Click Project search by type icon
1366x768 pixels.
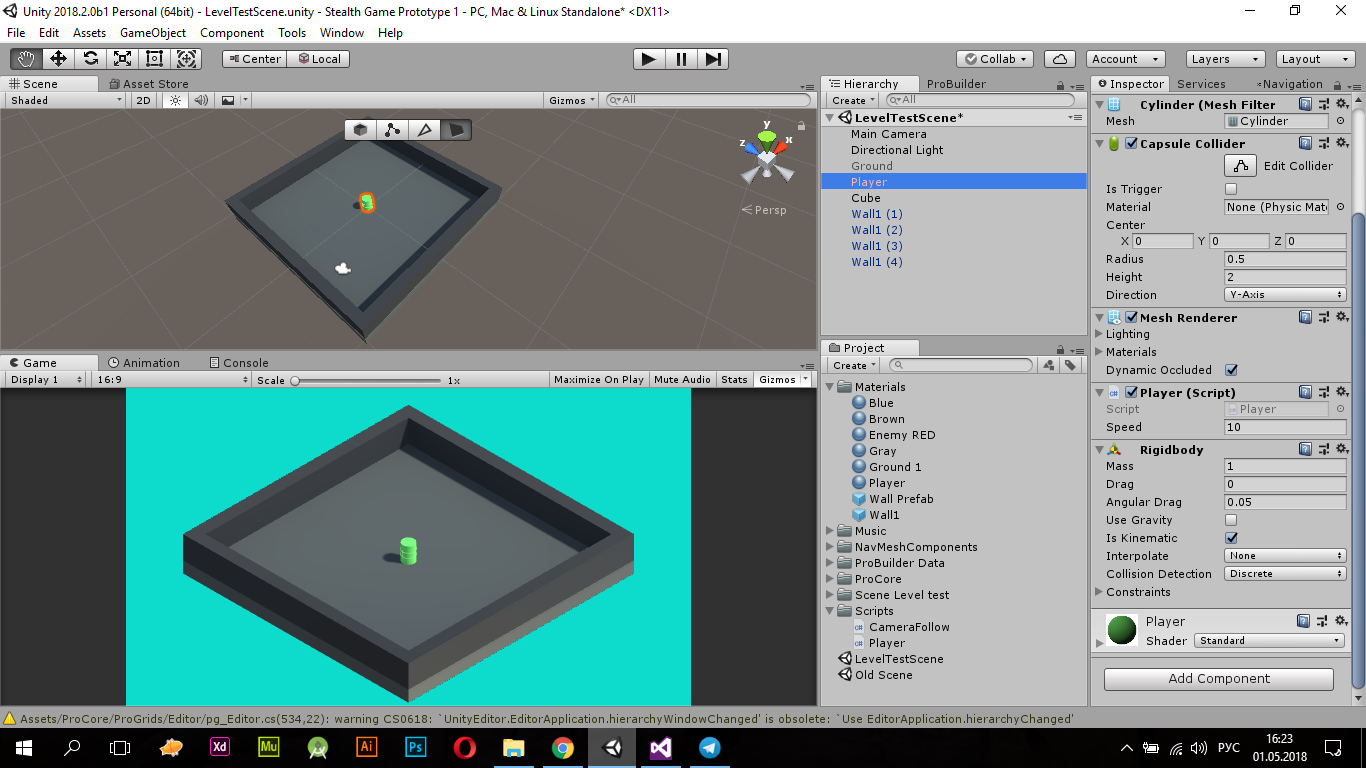[1049, 366]
